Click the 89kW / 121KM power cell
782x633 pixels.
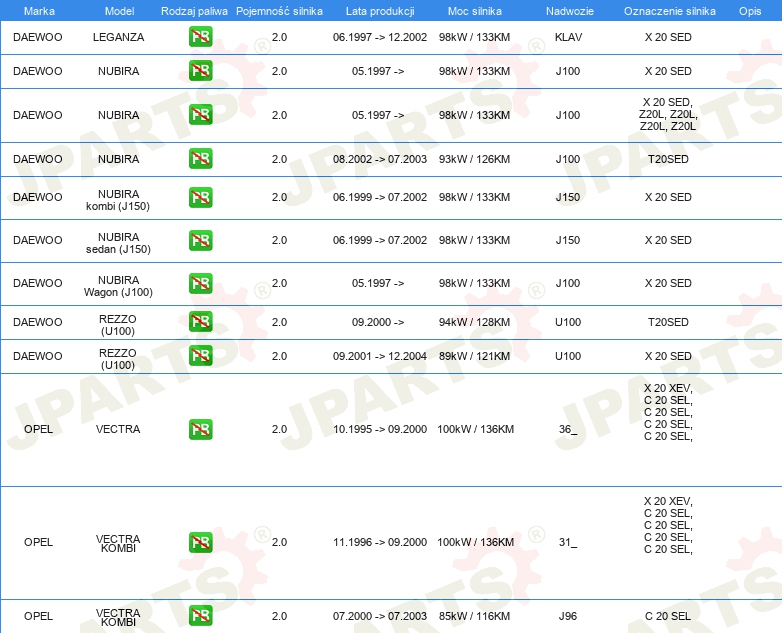(474, 356)
